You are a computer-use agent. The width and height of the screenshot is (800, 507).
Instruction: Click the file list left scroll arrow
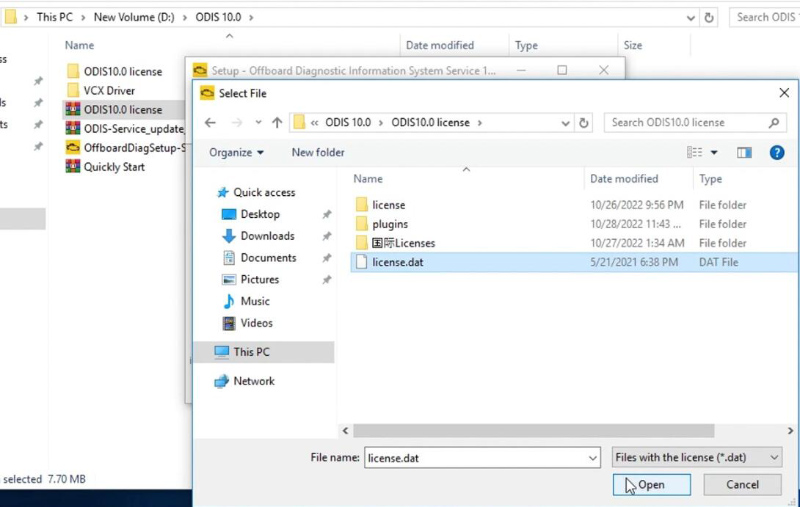click(x=345, y=431)
